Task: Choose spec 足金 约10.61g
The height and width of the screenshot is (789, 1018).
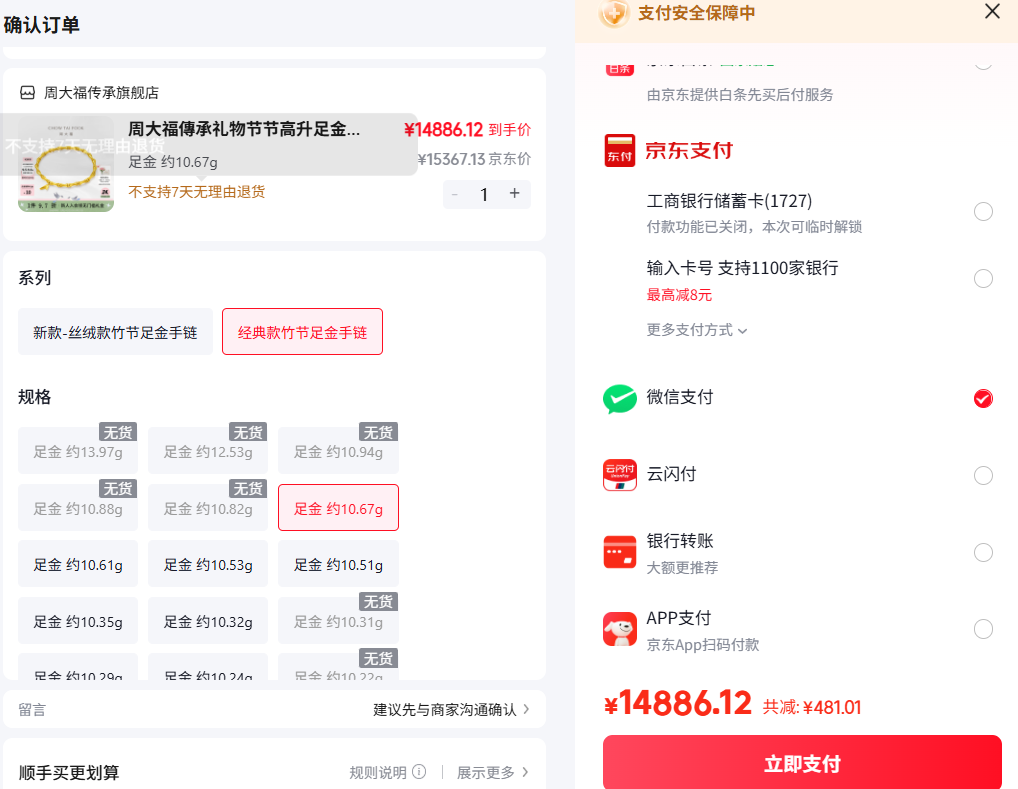Action: (78, 564)
